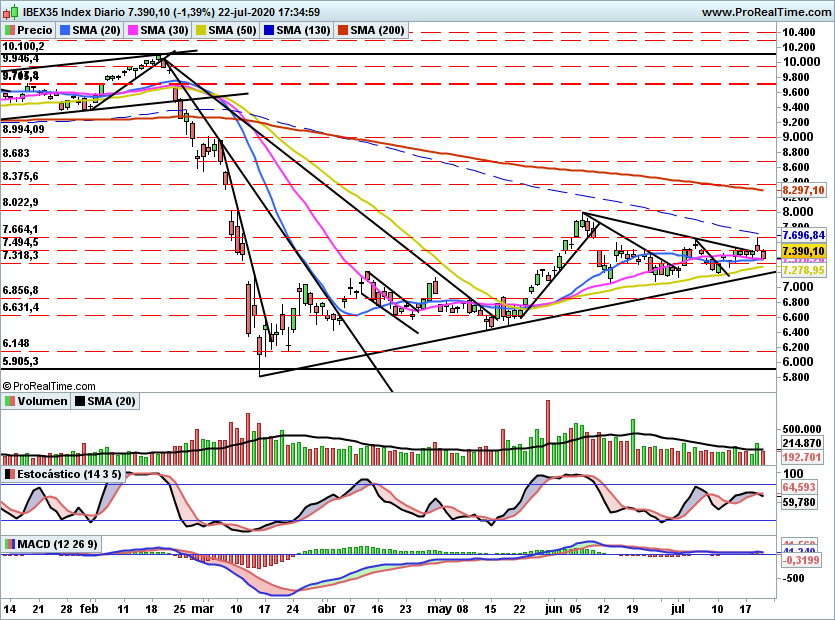Click the Precio candle color icon
Screen dimensions: 835x620
tap(10, 30)
